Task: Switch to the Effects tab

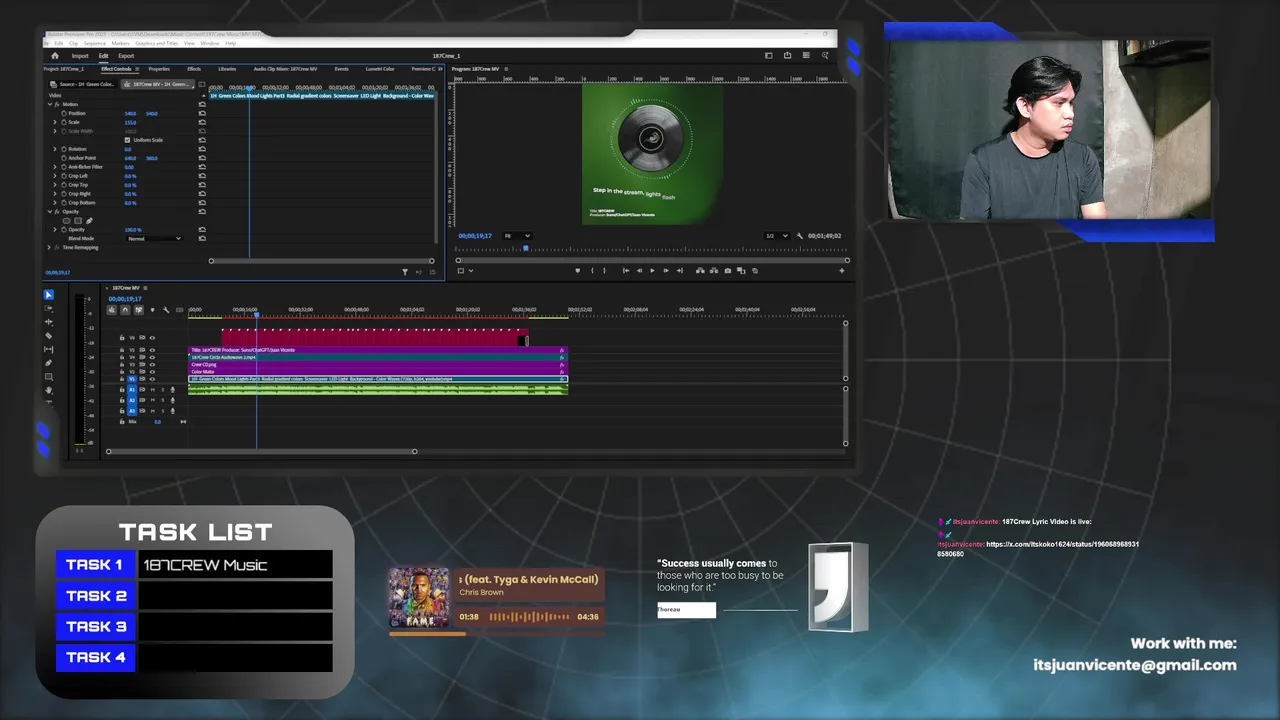Action: pos(194,69)
